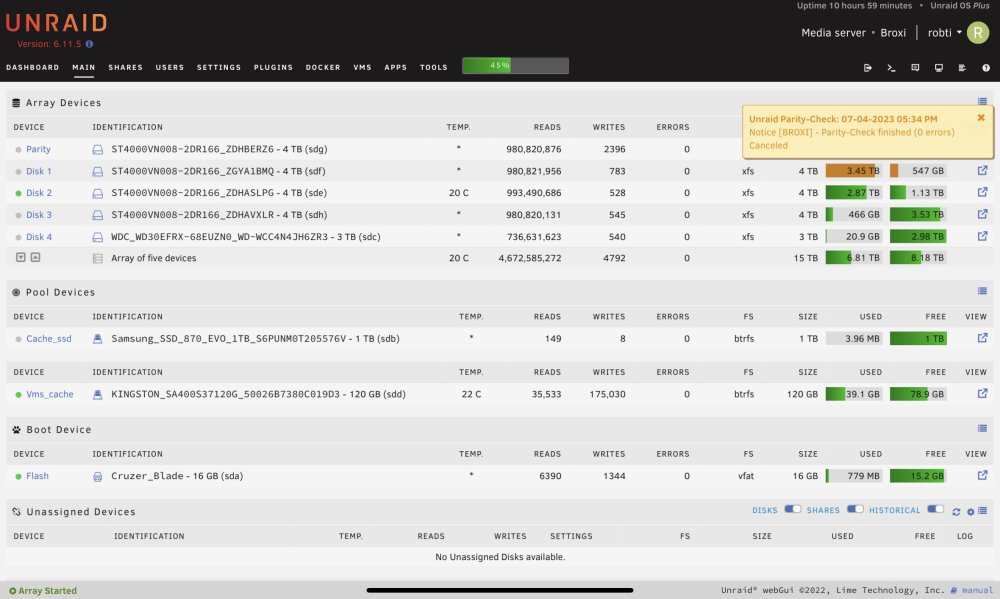This screenshot has height=599, width=1000.
Task: Open Disk 4 browse view icon
Action: (x=982, y=236)
